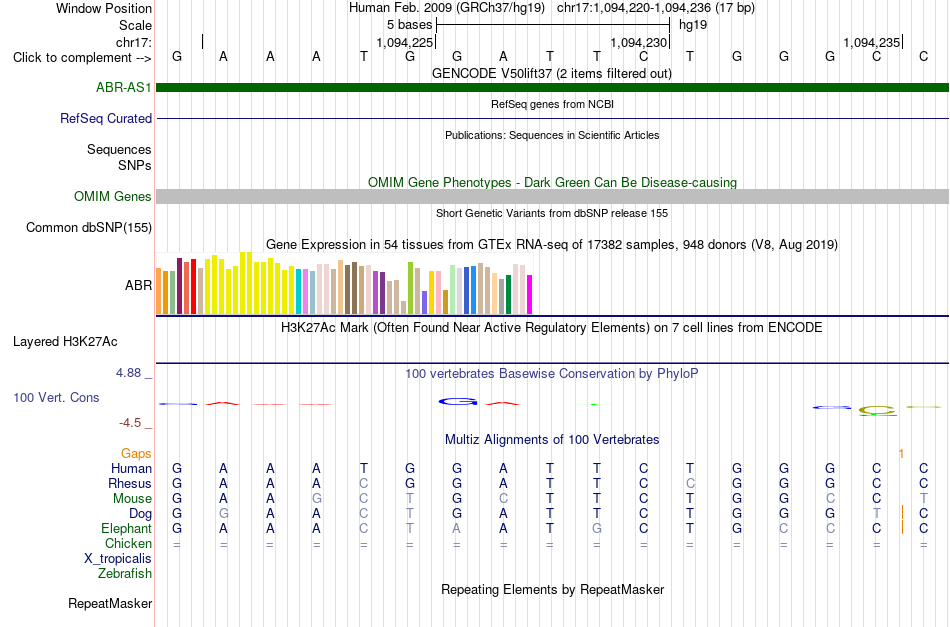Click the chr17: ruler label
The width and height of the screenshot is (950, 627).
pos(134,42)
